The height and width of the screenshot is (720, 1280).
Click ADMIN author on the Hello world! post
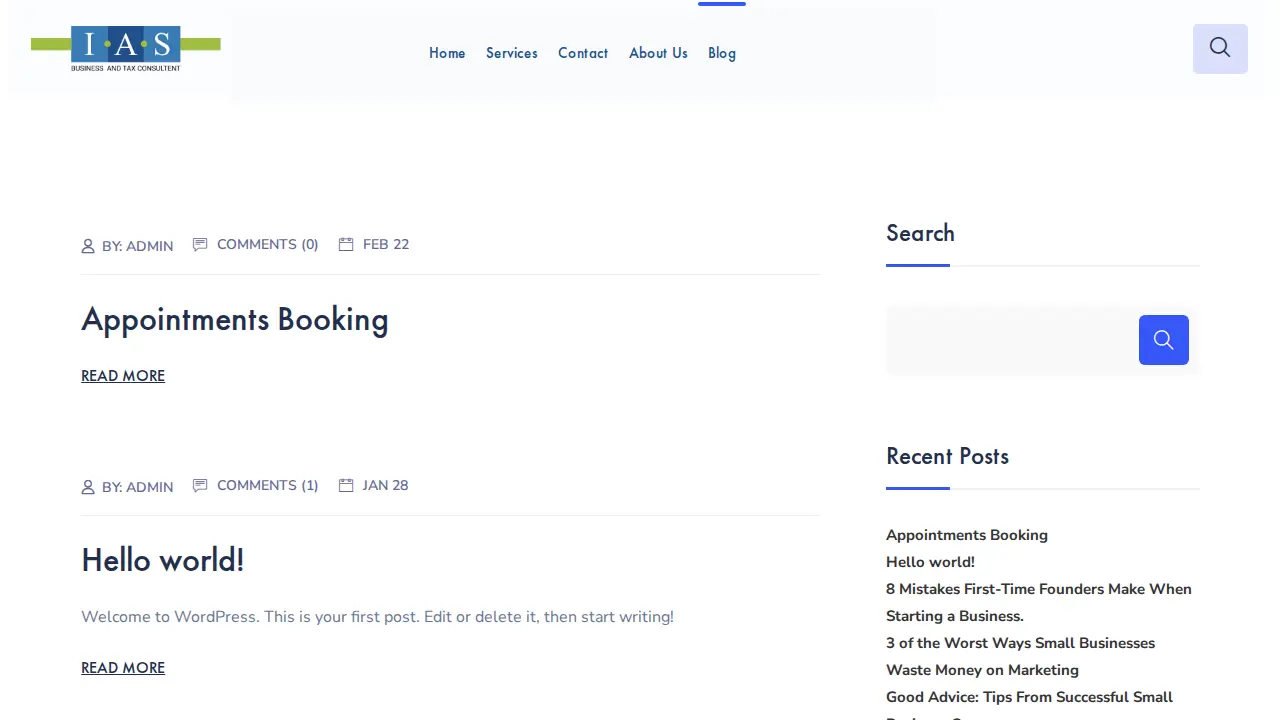(x=150, y=487)
